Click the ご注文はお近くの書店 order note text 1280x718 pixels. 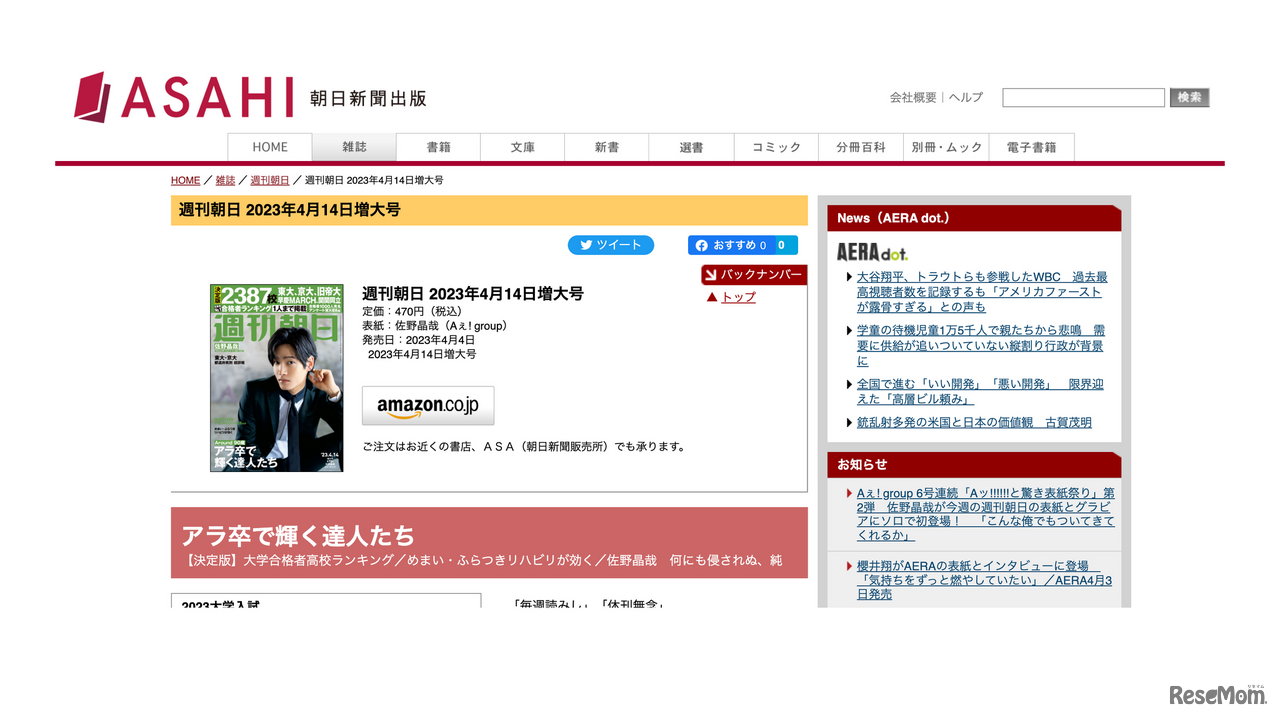coord(525,447)
